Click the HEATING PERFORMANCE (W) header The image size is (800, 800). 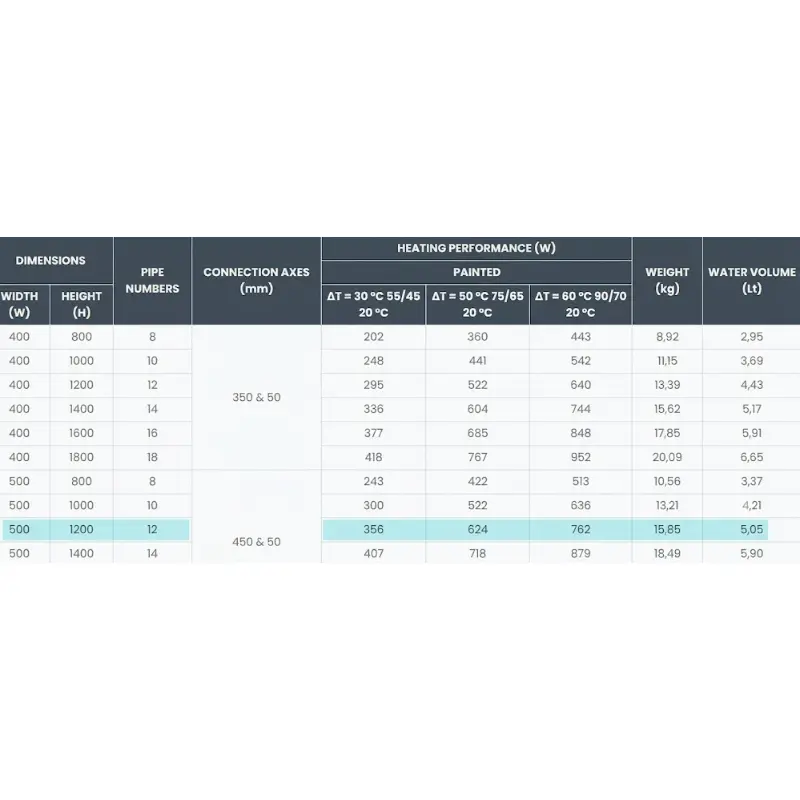[x=477, y=248]
